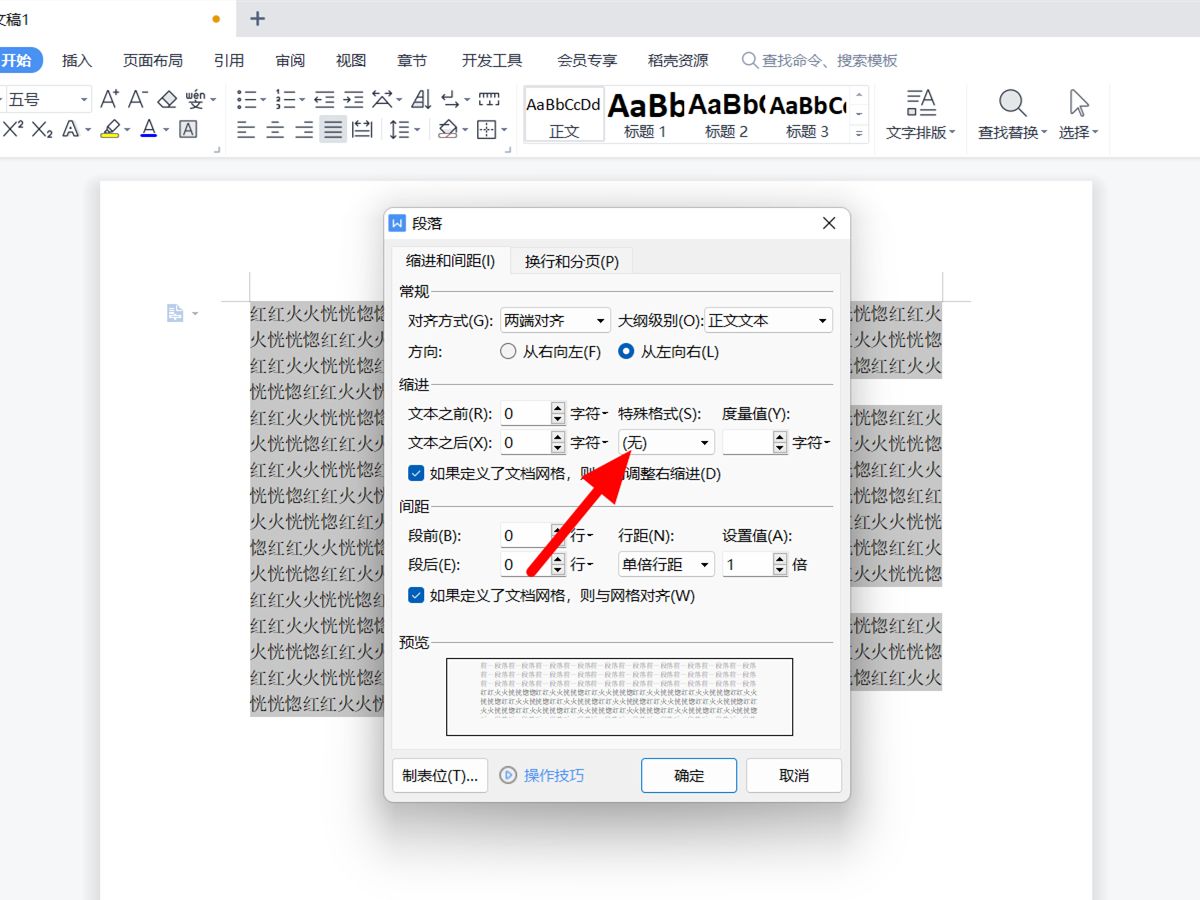The width and height of the screenshot is (1200, 900).
Task: Open the borders tool
Action: pos(487,129)
